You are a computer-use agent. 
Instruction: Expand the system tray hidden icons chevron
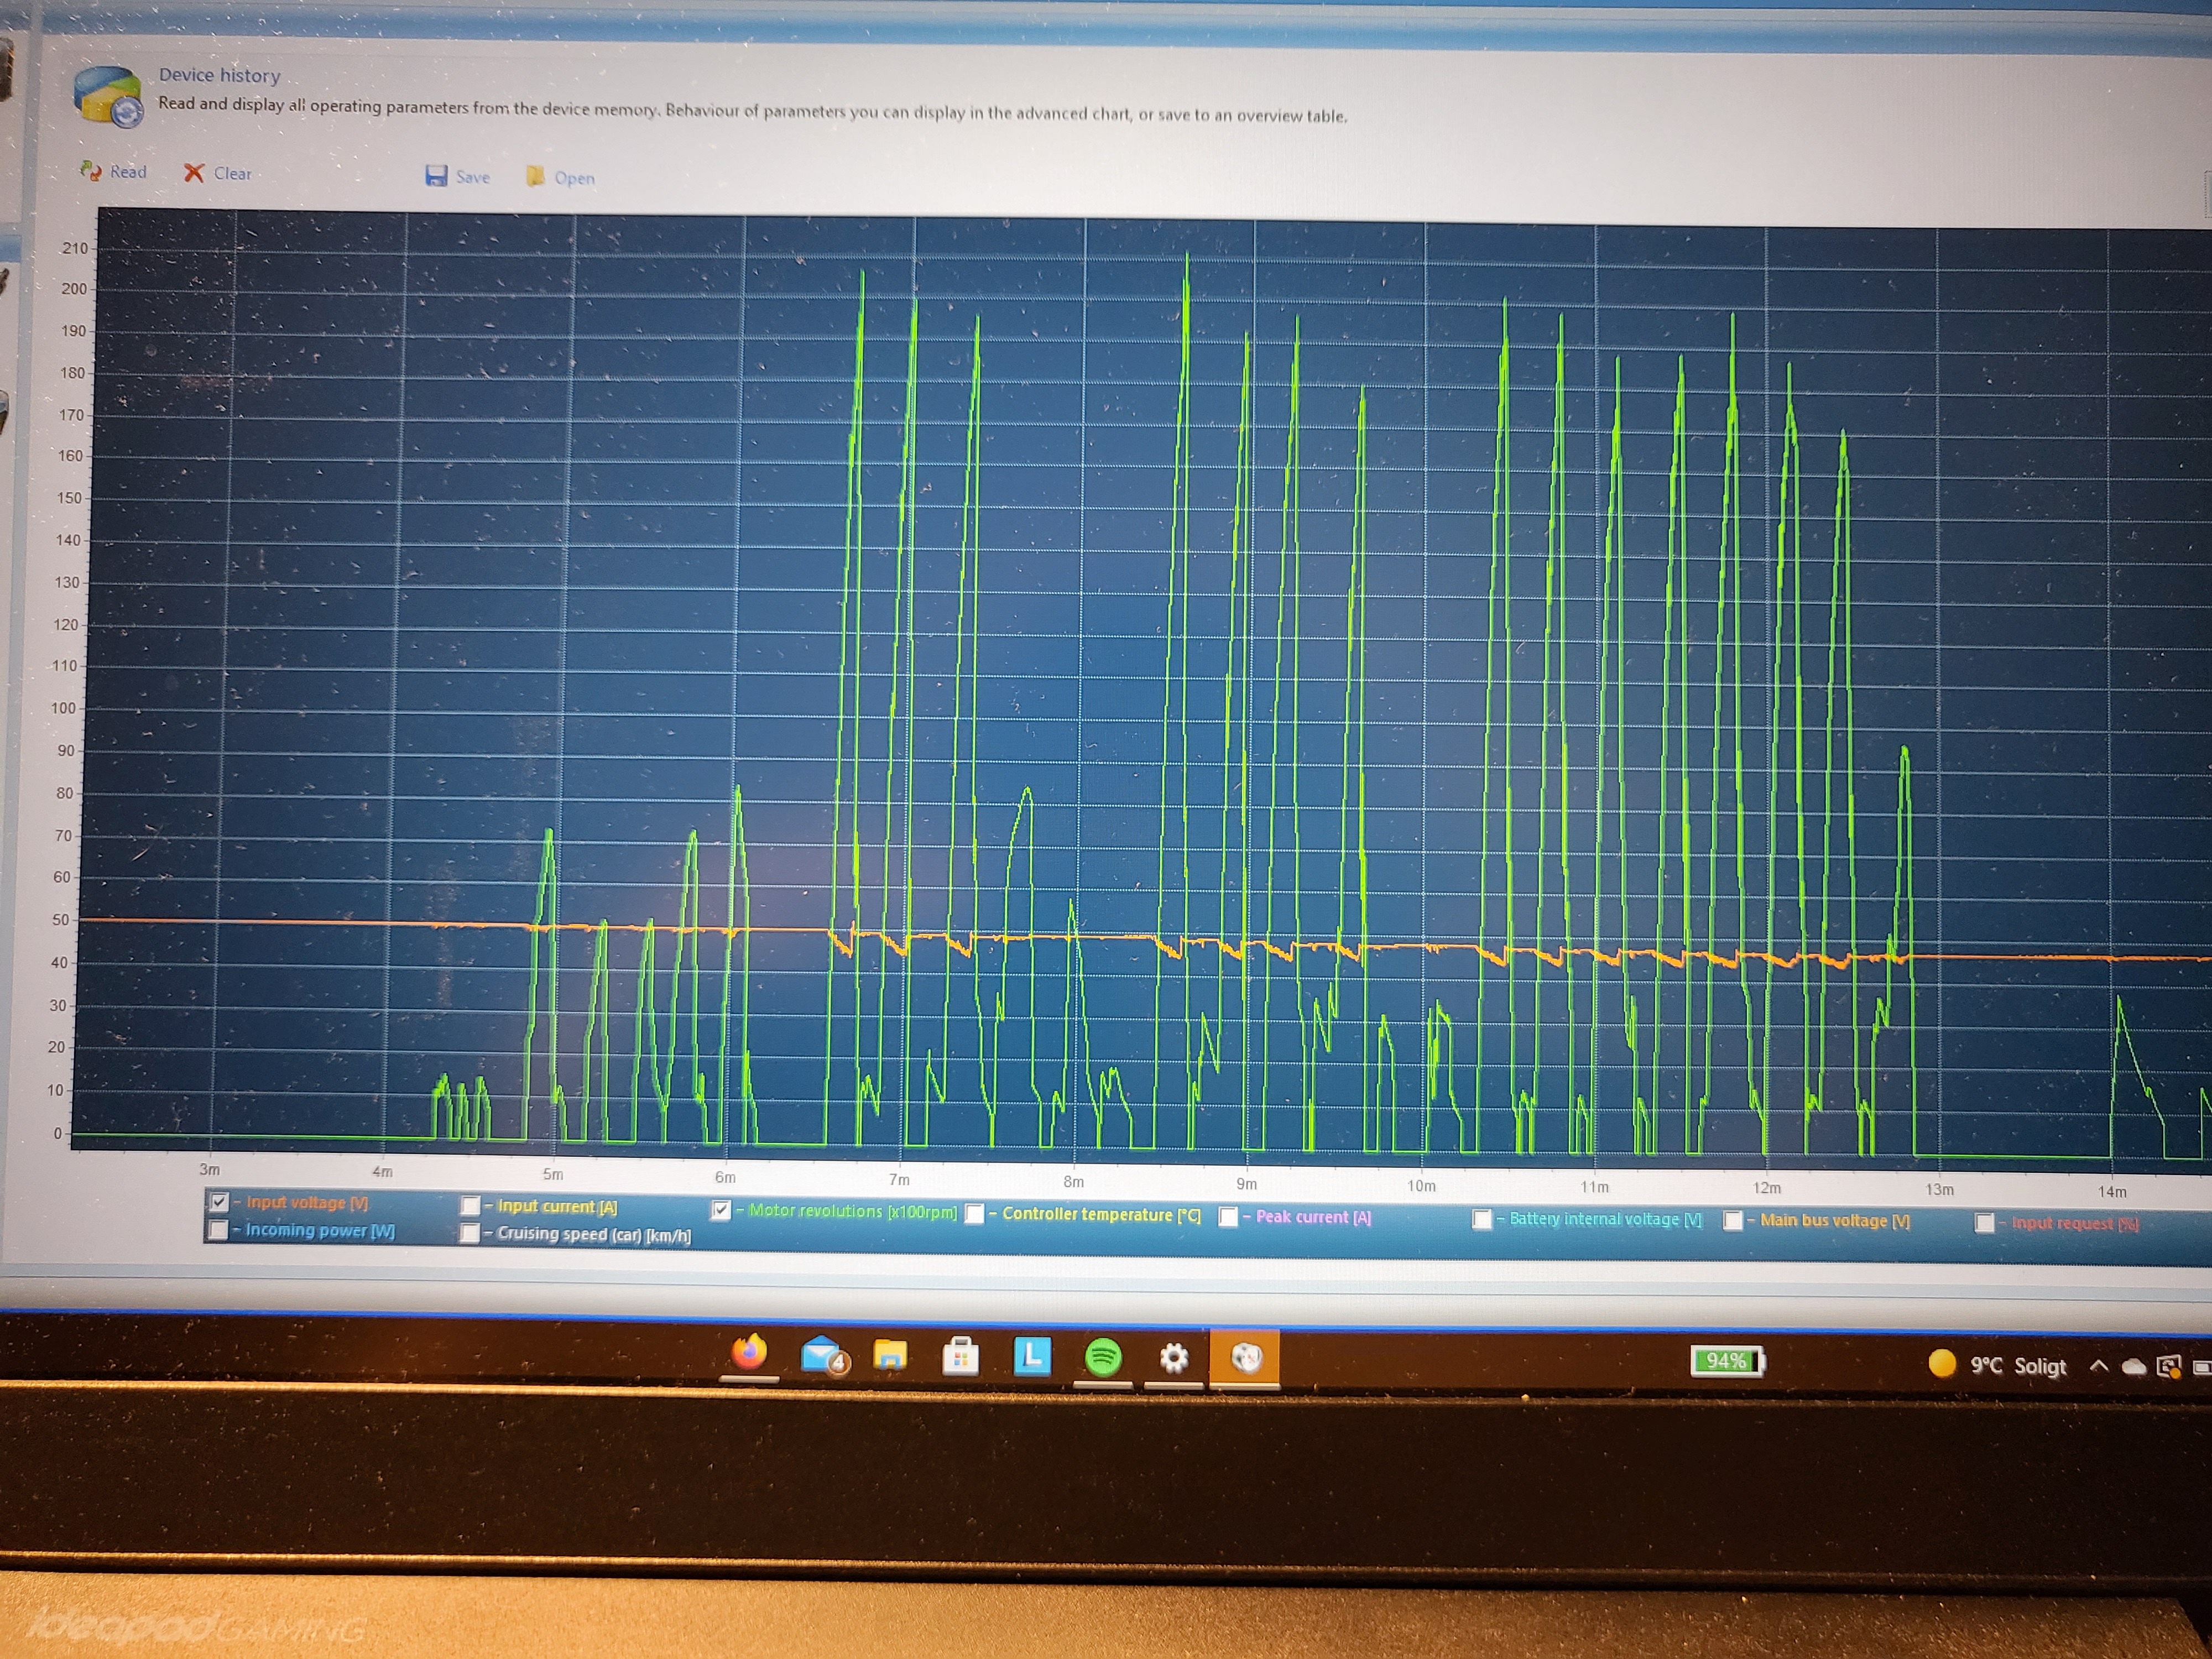pyautogui.click(x=2099, y=1365)
